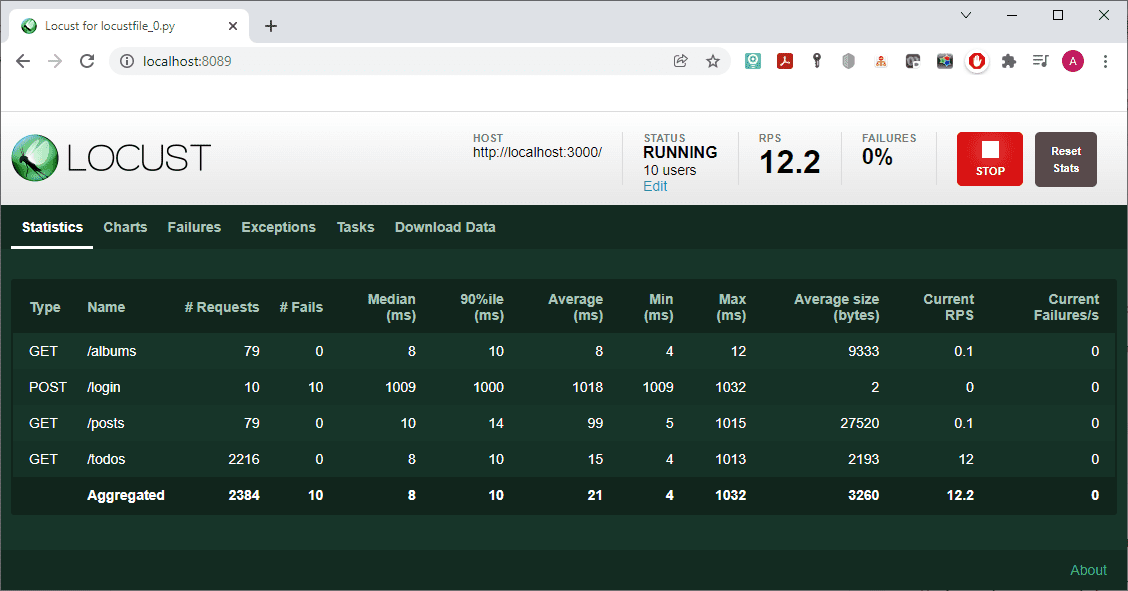
Task: Expand the tab search chevron
Action: point(966,15)
